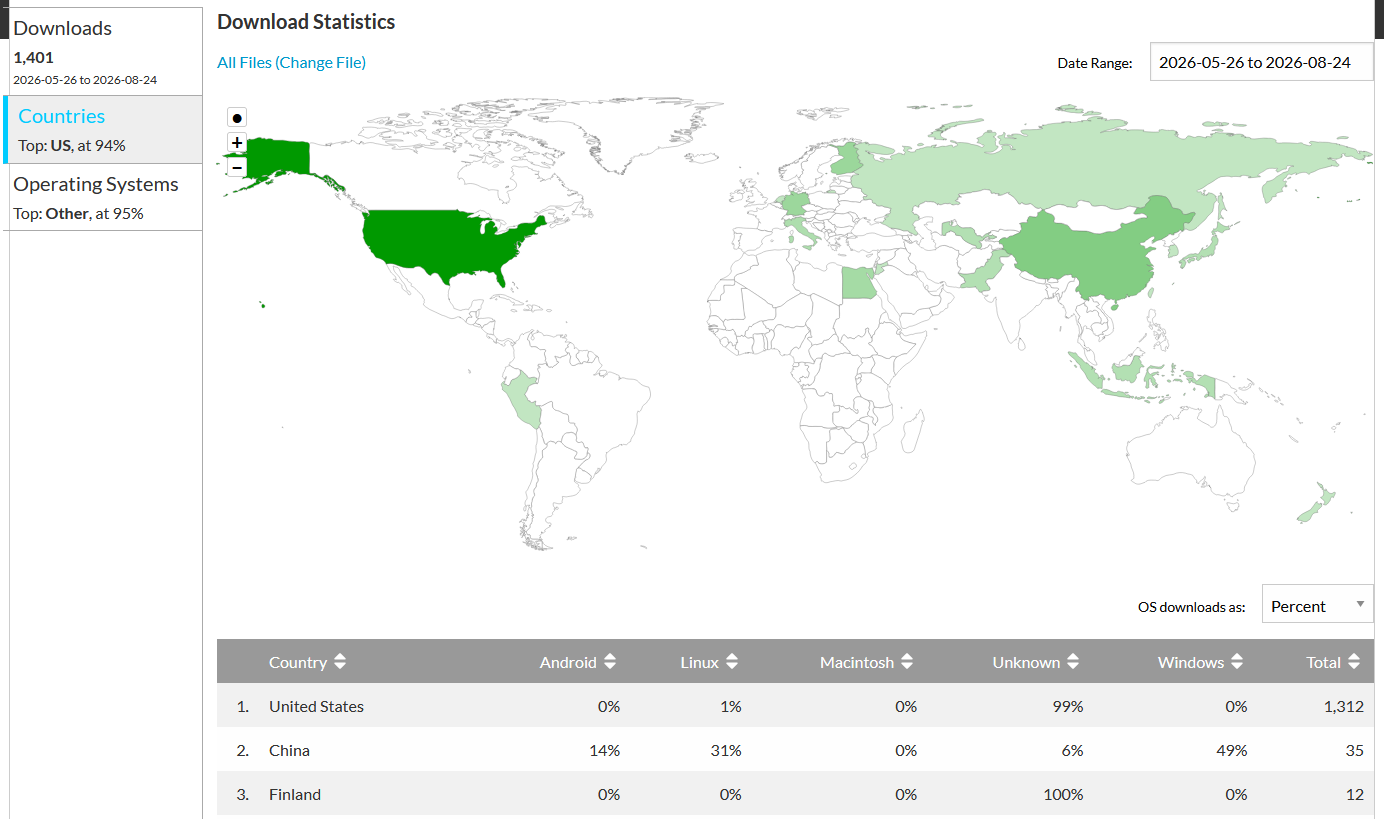This screenshot has height=819, width=1384.
Task: Sort the table by Macintosh column
Action: [867, 662]
